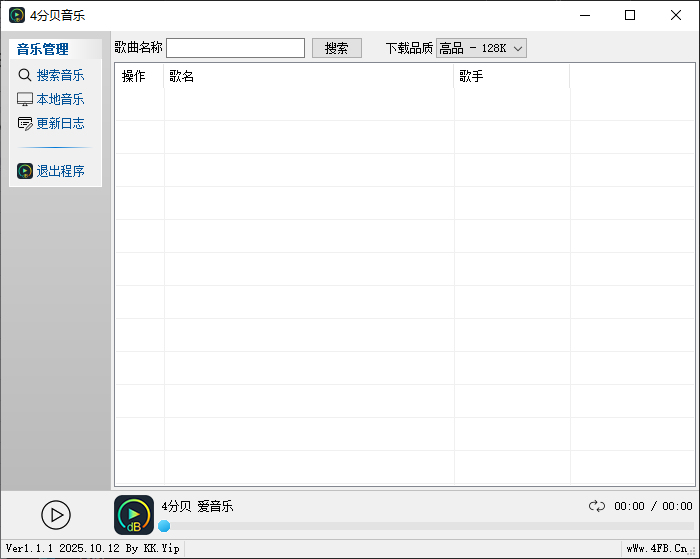Click the monitor icon beside 本地音乐
Screen dimensions: 700x559
(x=25, y=99)
